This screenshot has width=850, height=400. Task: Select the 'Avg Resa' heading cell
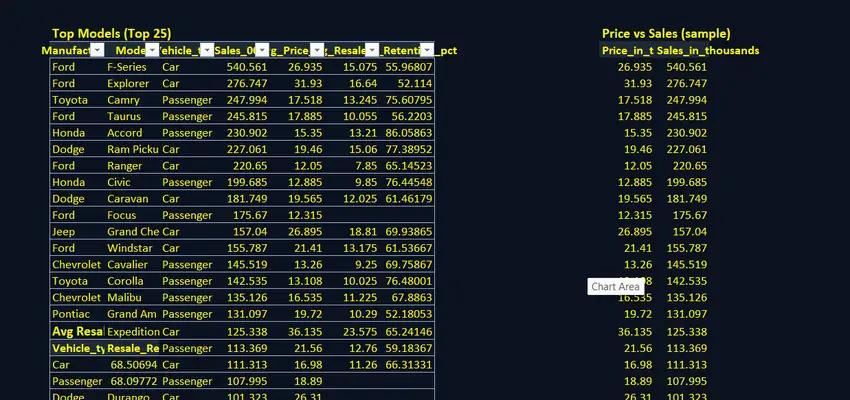78,331
